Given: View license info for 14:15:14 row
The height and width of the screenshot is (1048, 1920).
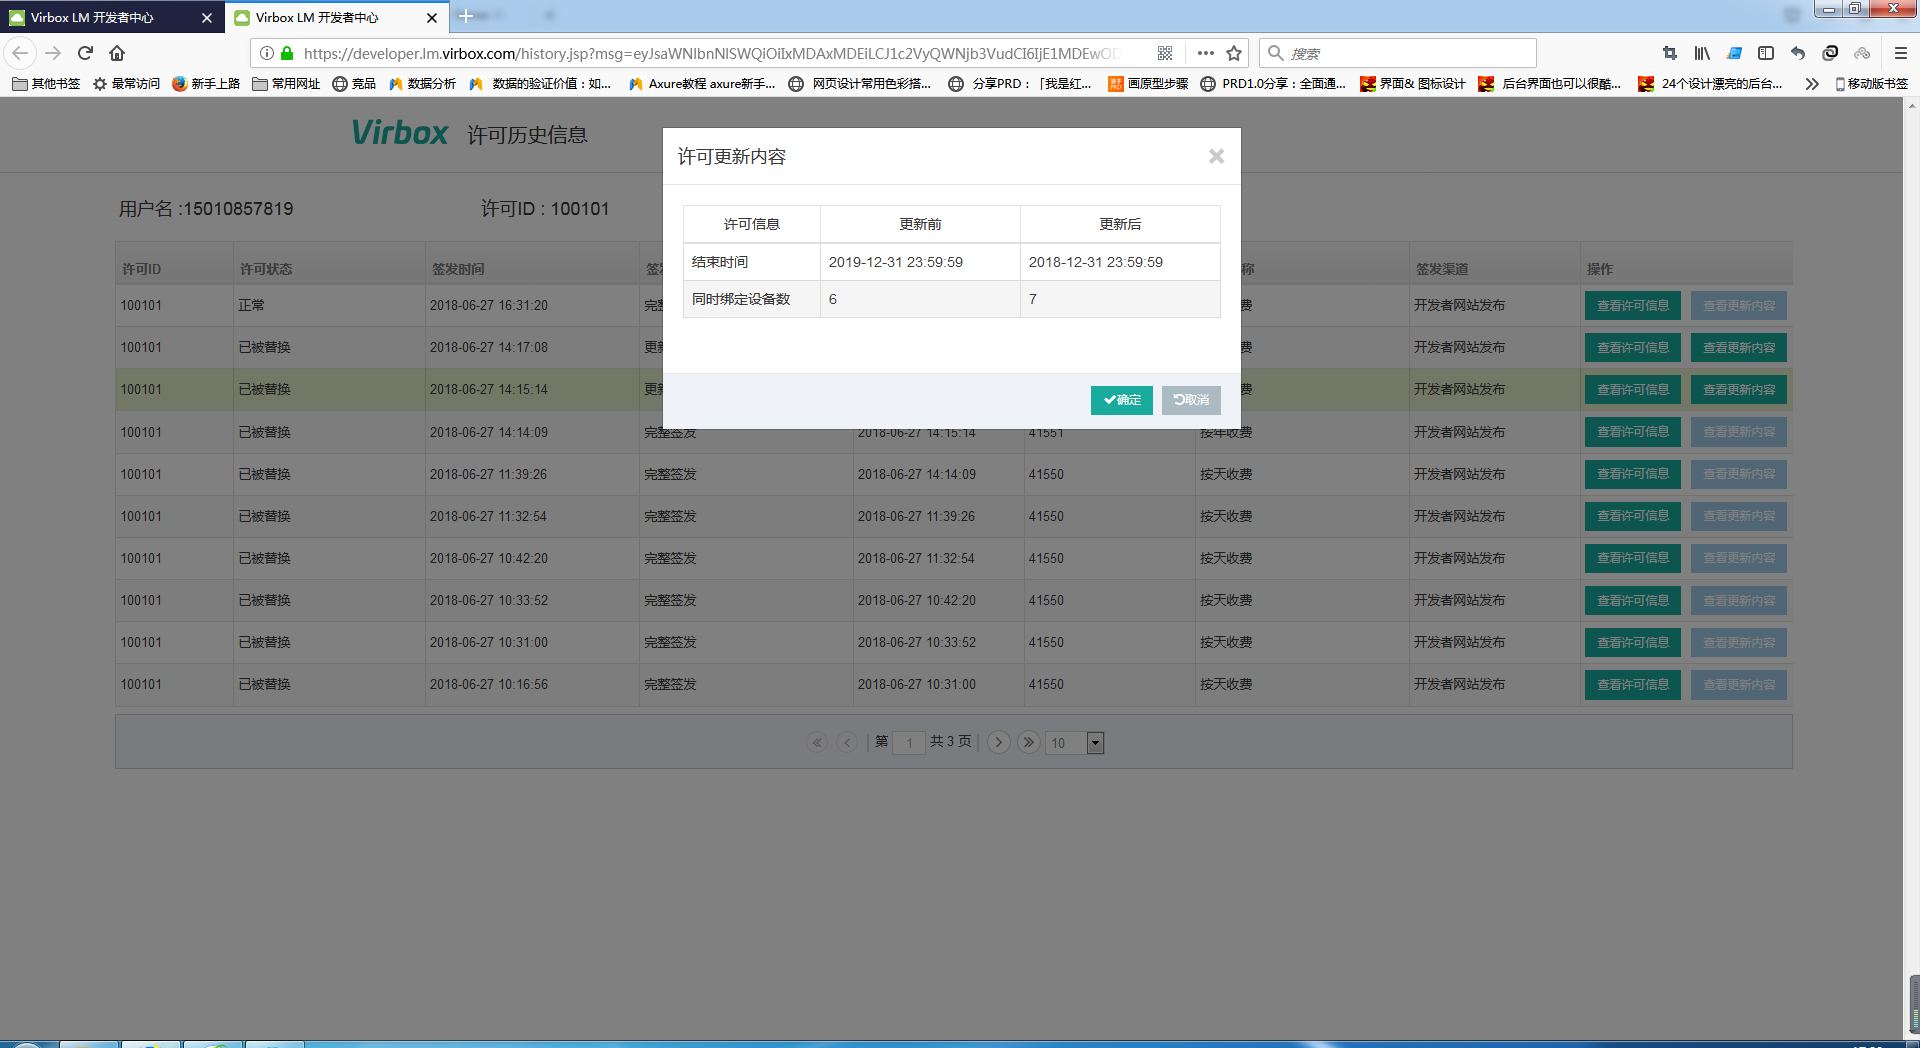Looking at the screenshot, I should 1632,390.
